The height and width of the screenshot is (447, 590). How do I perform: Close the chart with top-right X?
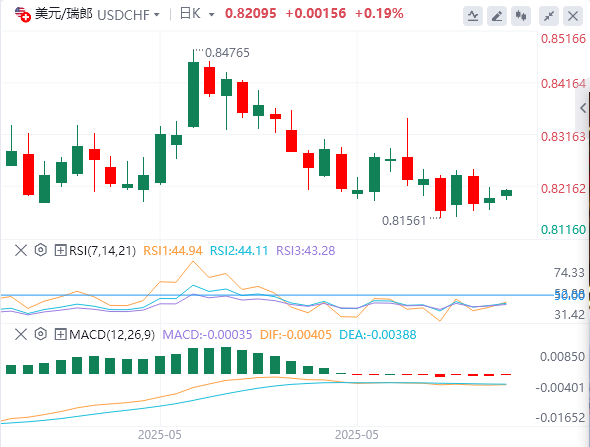tap(573, 16)
